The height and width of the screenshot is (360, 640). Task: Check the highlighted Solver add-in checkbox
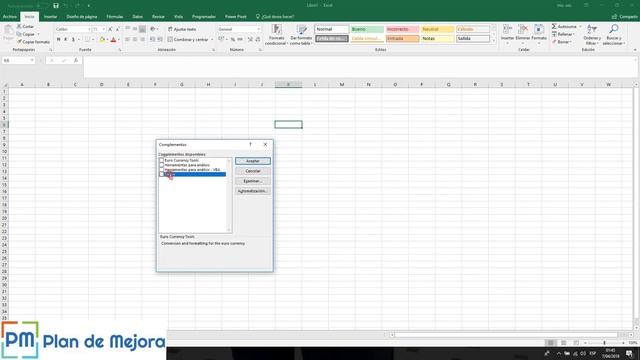click(161, 174)
